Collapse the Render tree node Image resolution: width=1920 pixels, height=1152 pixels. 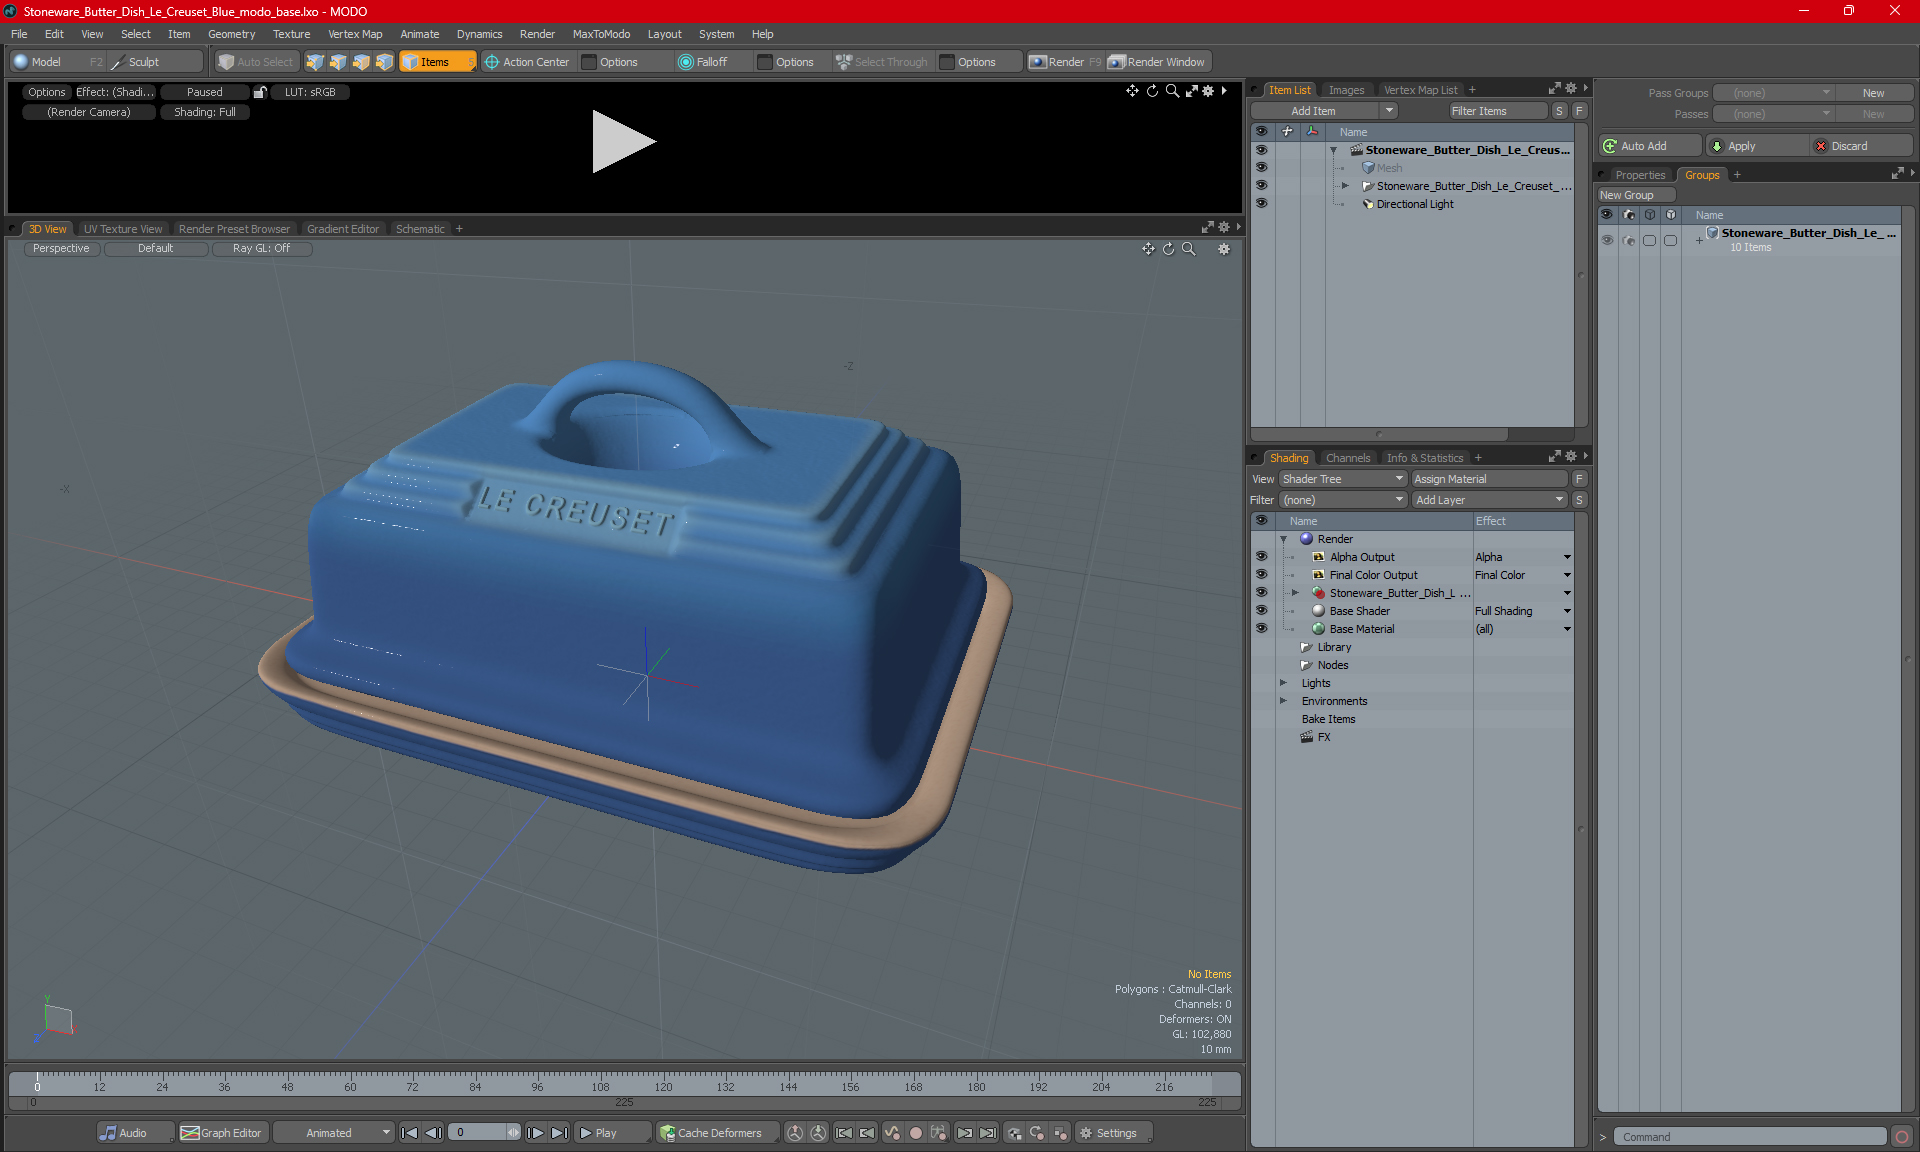1284,539
